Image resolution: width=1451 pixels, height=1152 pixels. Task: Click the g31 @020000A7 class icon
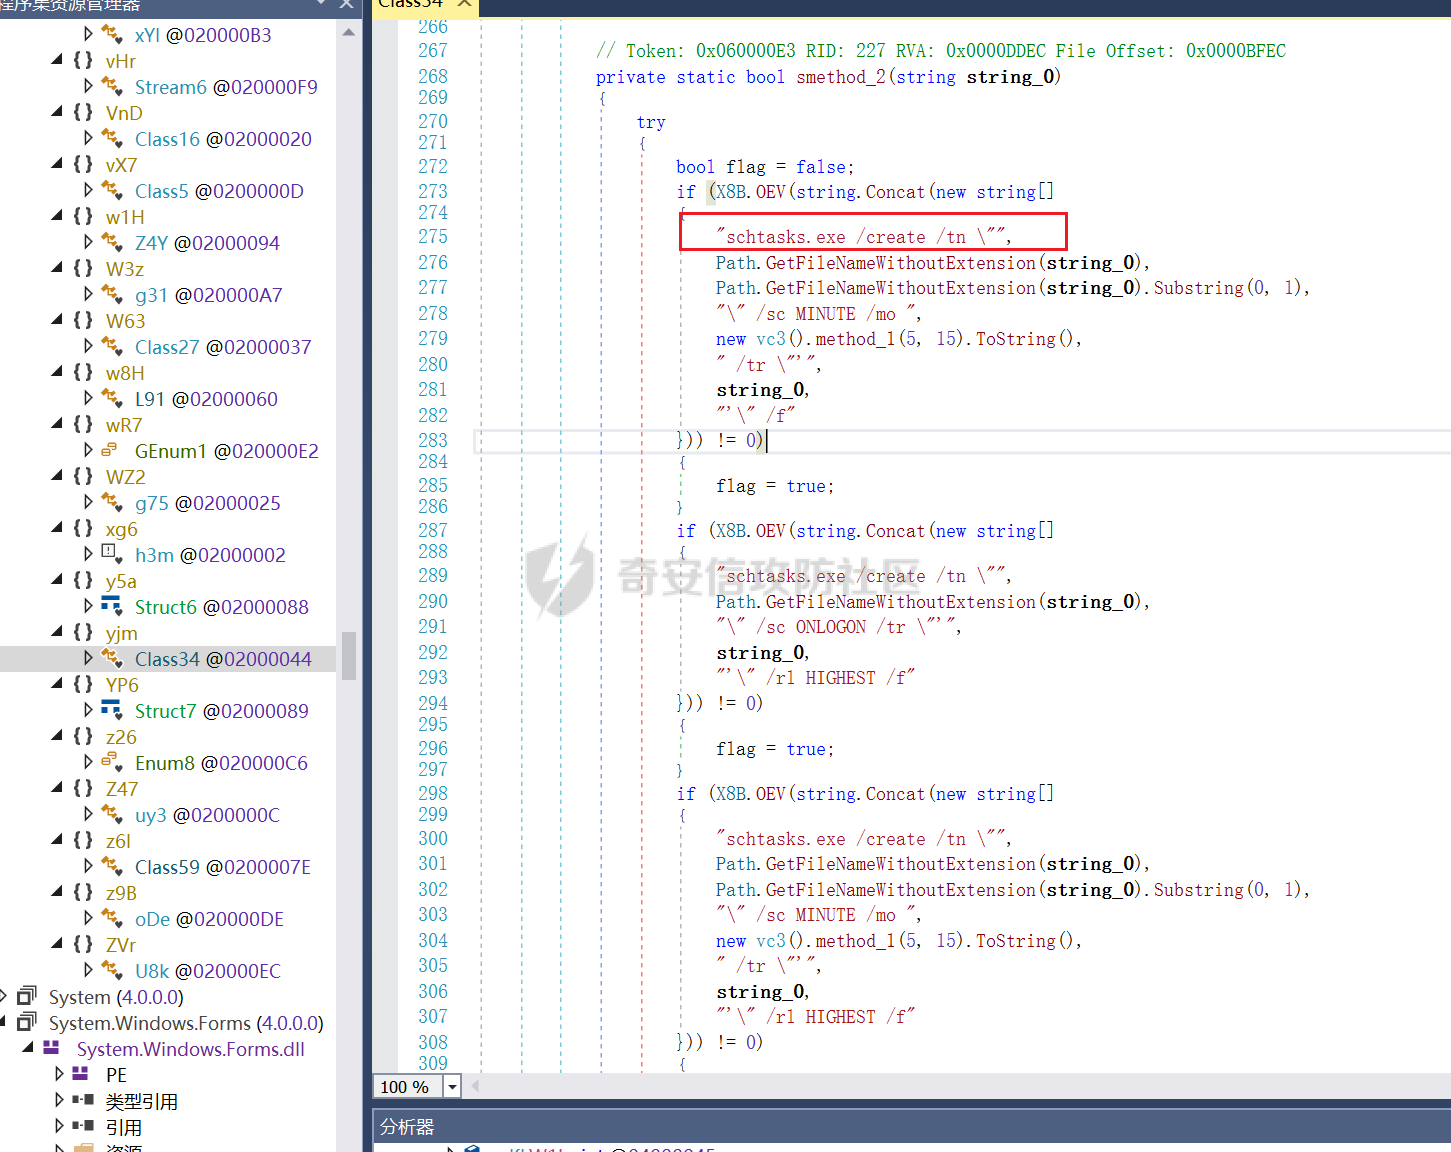112,294
